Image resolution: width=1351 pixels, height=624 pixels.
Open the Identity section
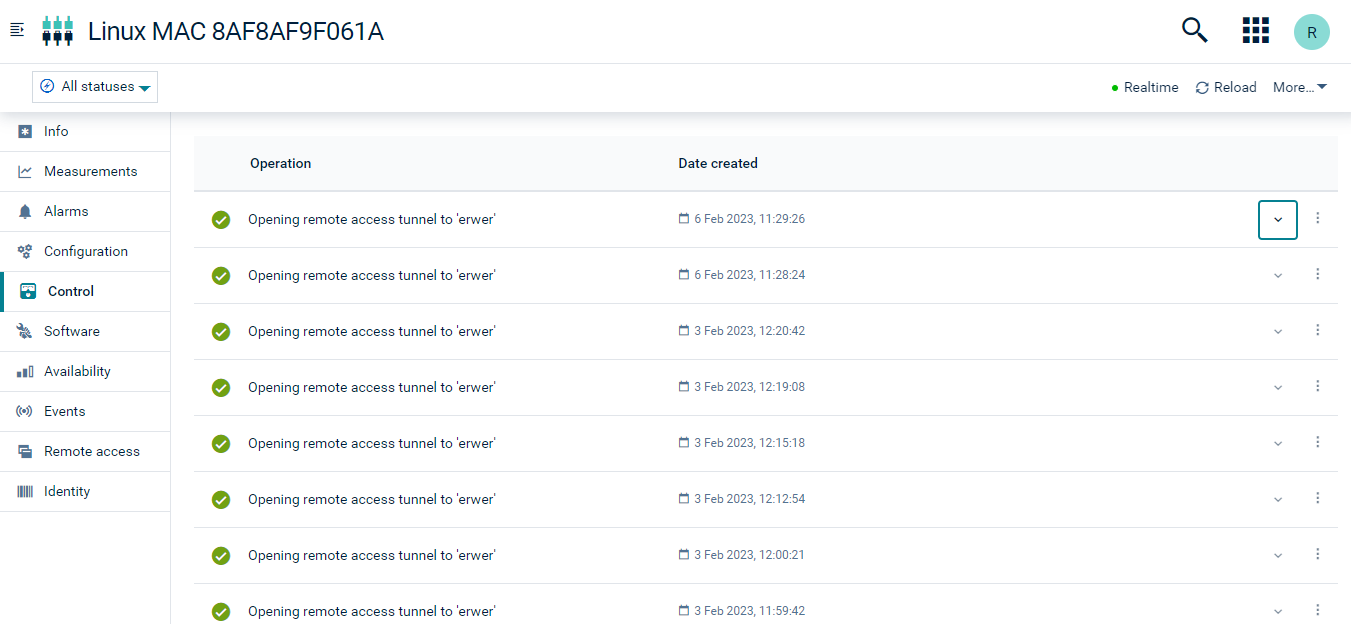67,491
